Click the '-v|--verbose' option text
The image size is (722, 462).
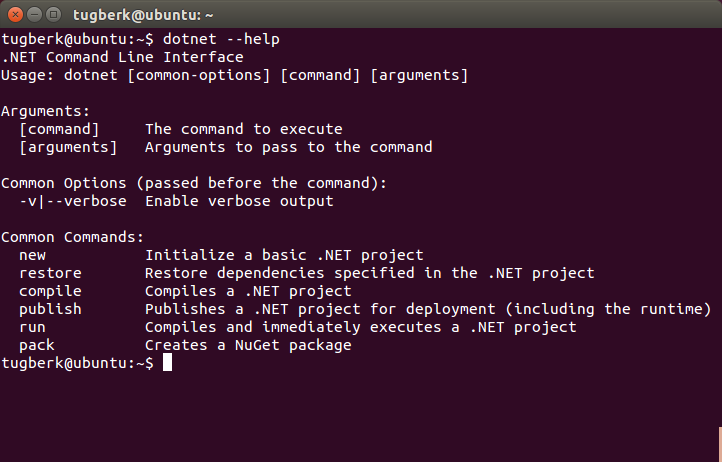pyautogui.click(x=73, y=201)
